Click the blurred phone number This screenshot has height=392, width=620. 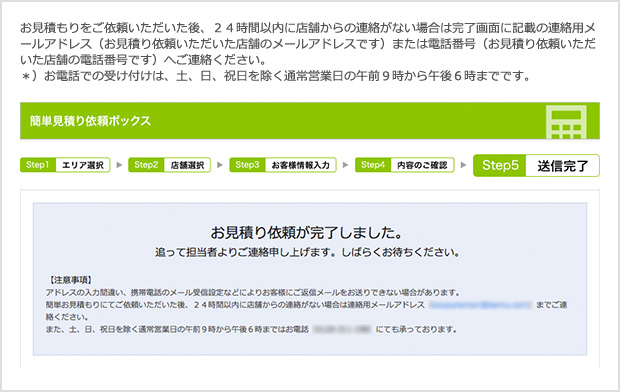342,329
